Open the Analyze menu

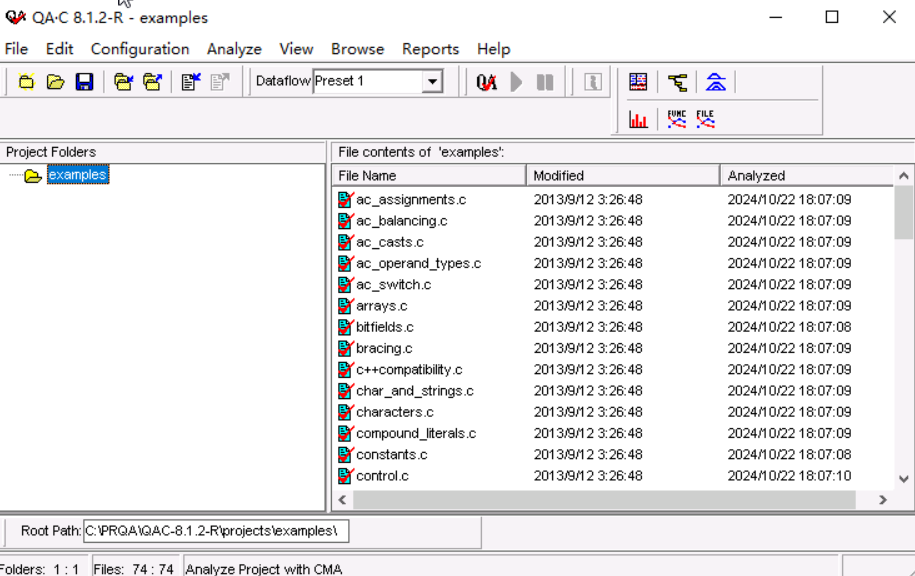pos(234,49)
